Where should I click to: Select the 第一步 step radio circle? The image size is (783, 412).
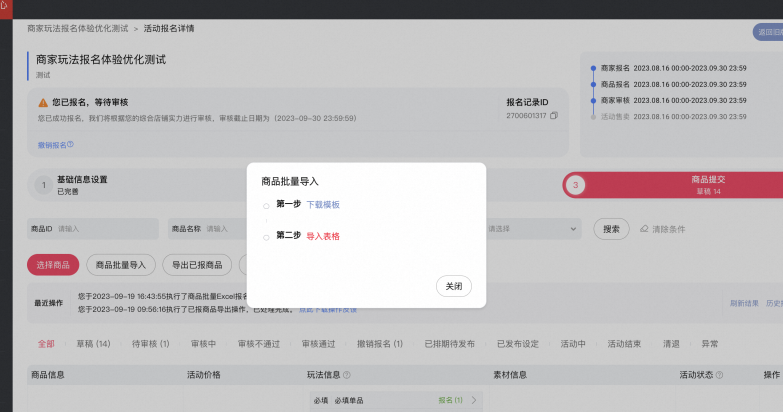tap(266, 206)
